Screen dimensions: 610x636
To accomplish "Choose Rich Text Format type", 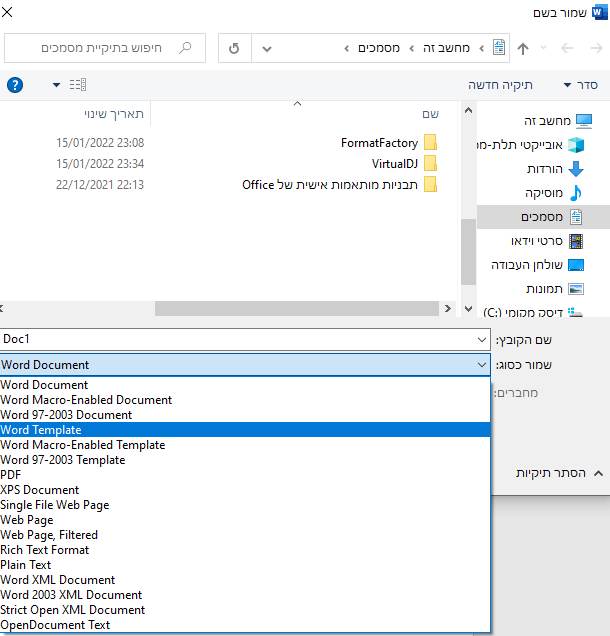I will click(245, 550).
